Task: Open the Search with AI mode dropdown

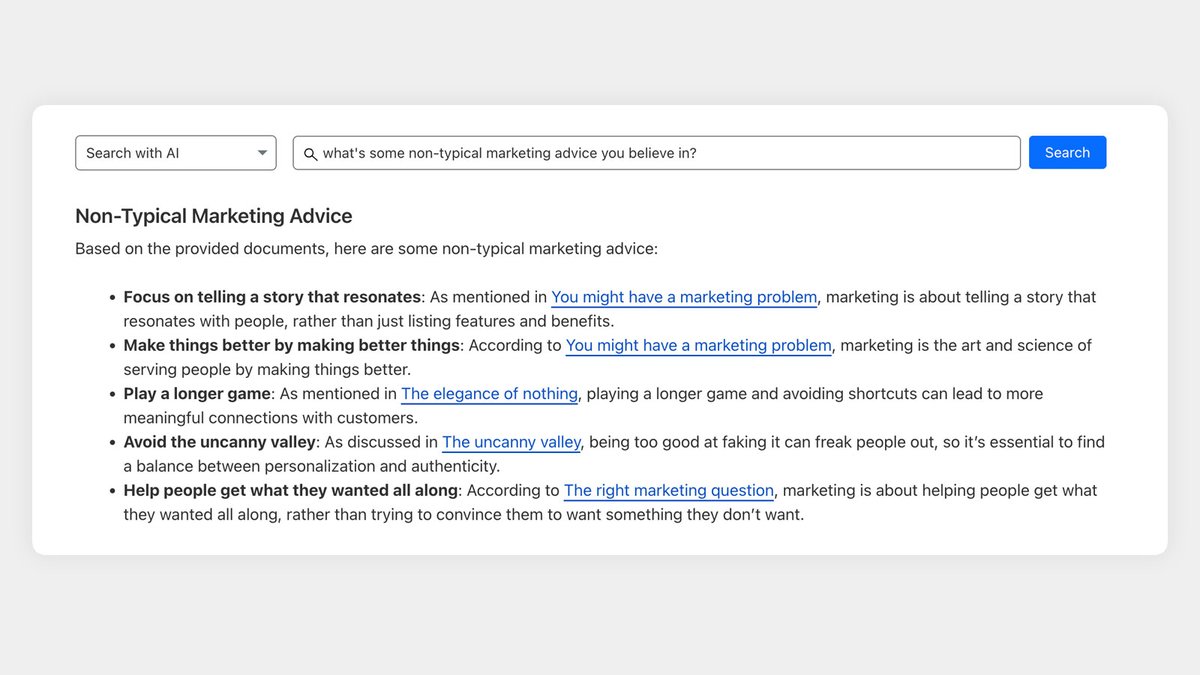Action: [x=175, y=153]
